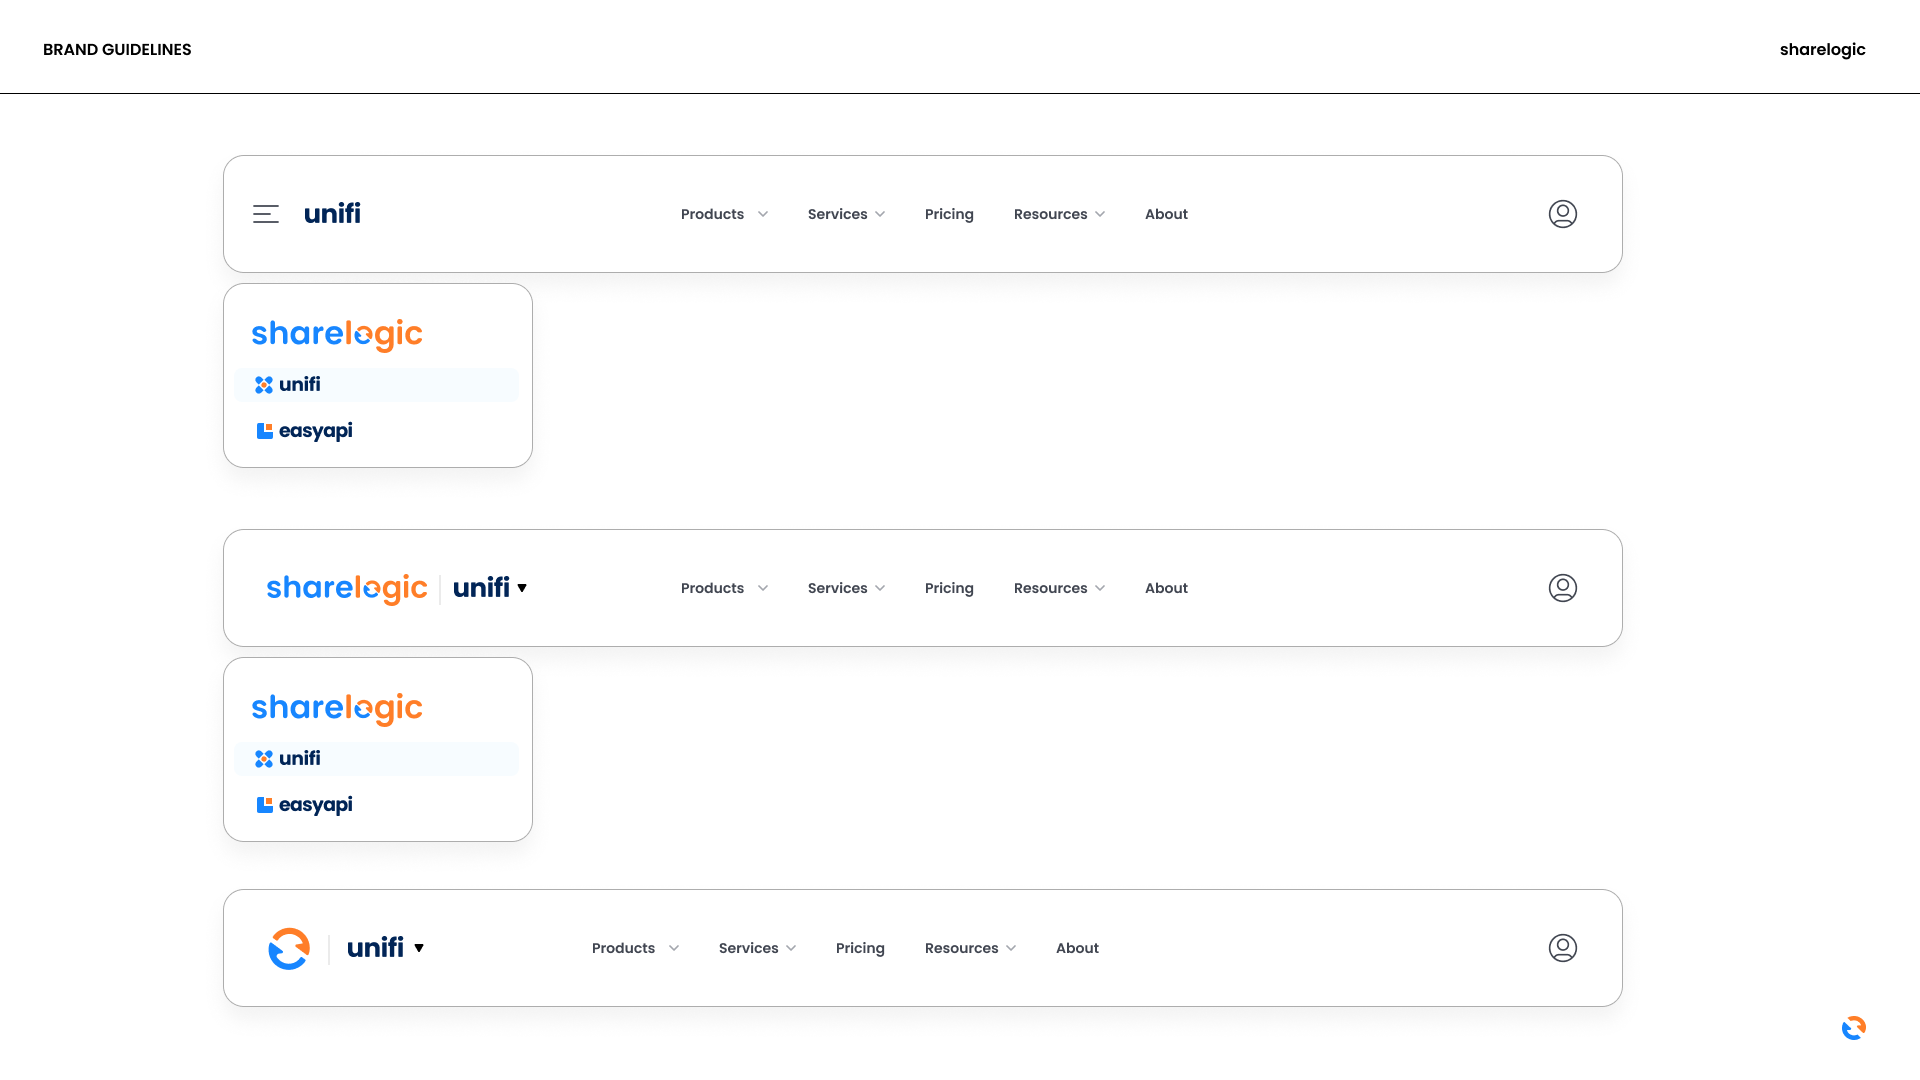Expand the Products dropdown in the top navbar
Image resolution: width=1920 pixels, height=1080 pixels.
[723, 213]
